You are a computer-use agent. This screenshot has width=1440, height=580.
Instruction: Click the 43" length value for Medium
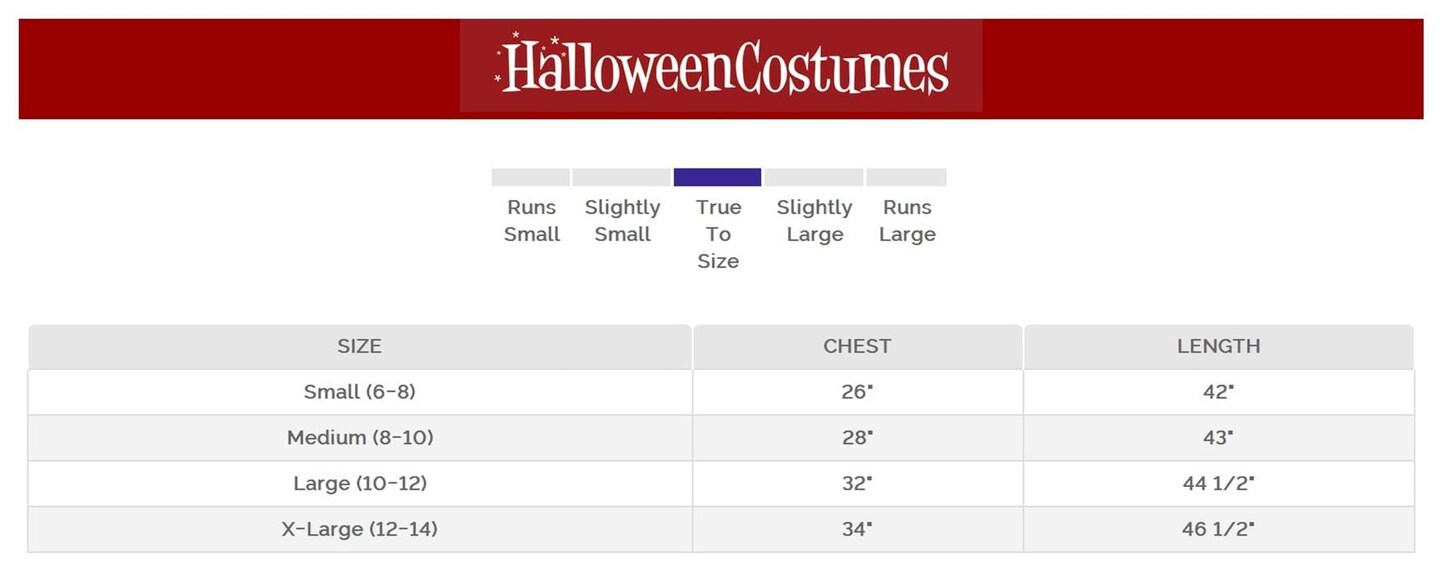(x=1218, y=438)
